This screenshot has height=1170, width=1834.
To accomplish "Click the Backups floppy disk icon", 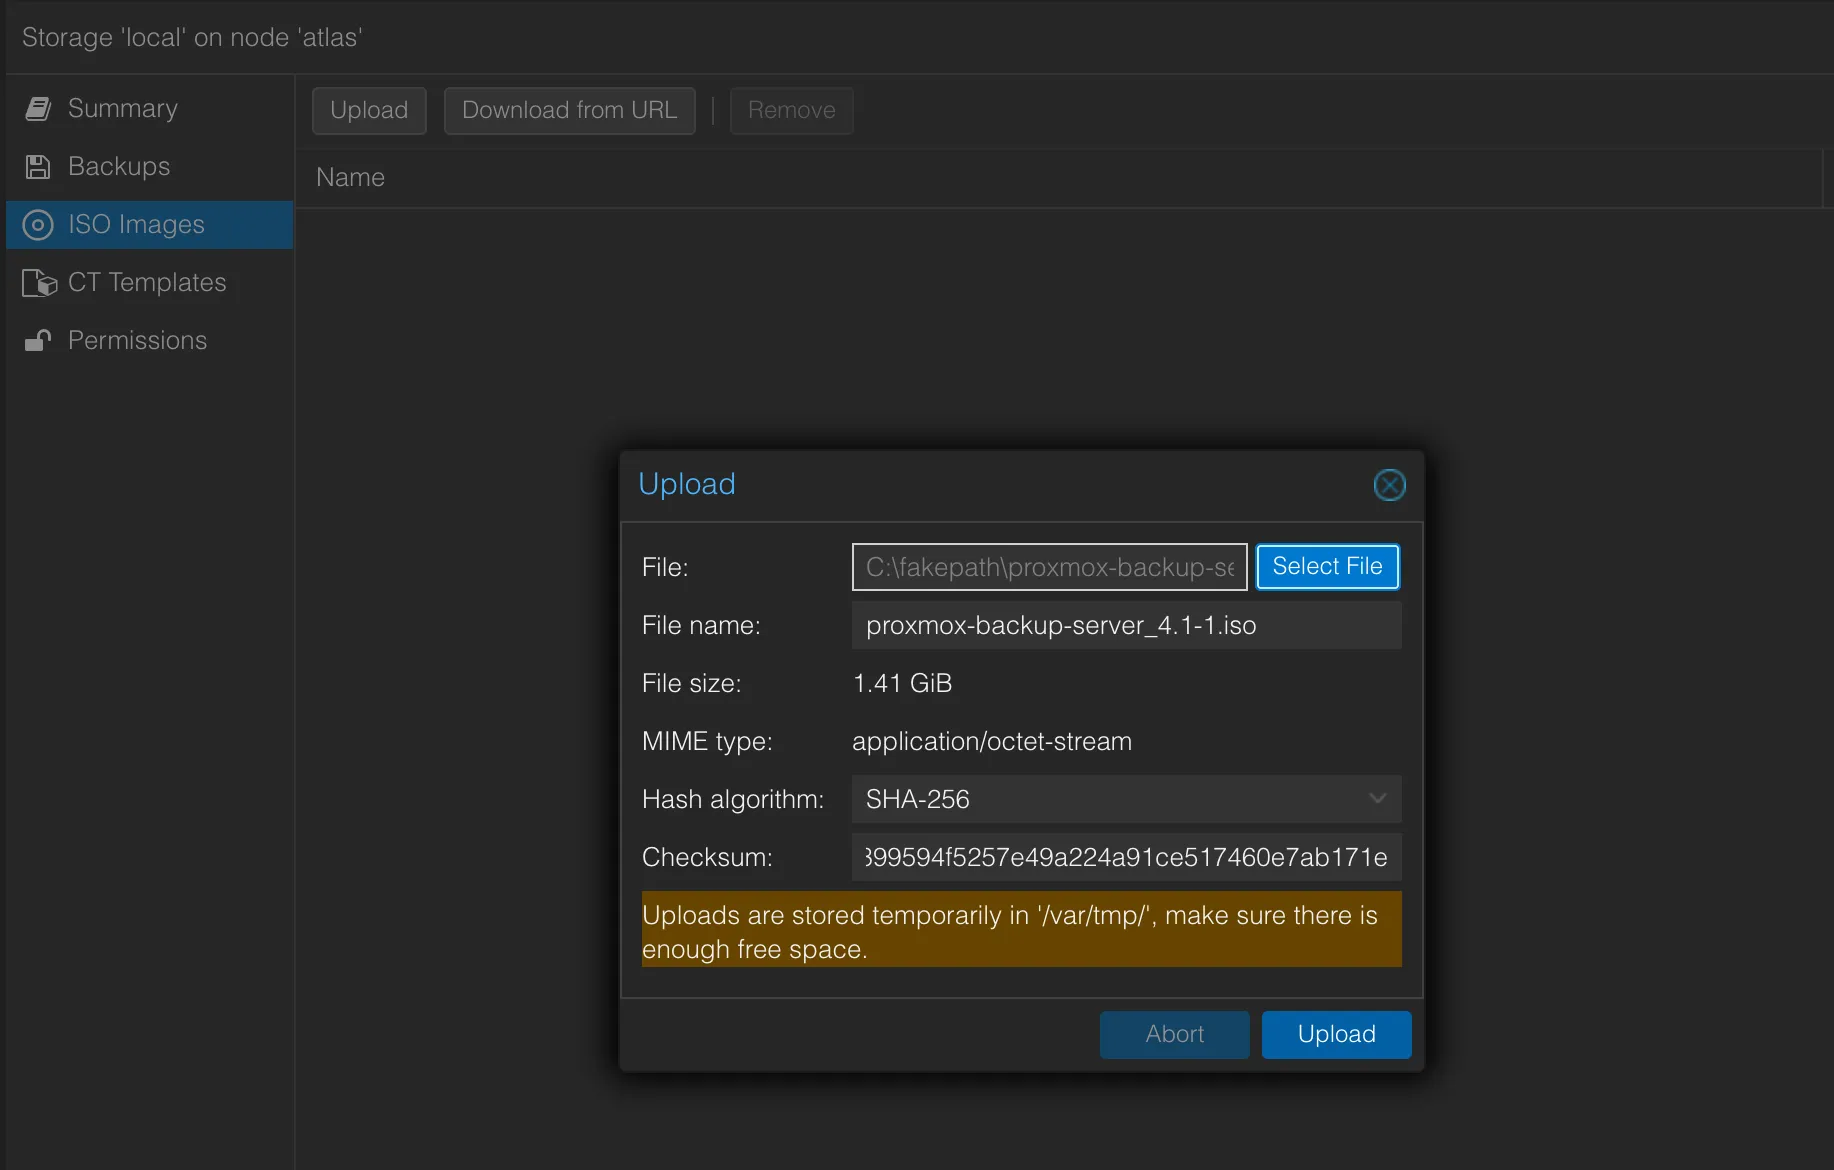I will pyautogui.click(x=38, y=167).
